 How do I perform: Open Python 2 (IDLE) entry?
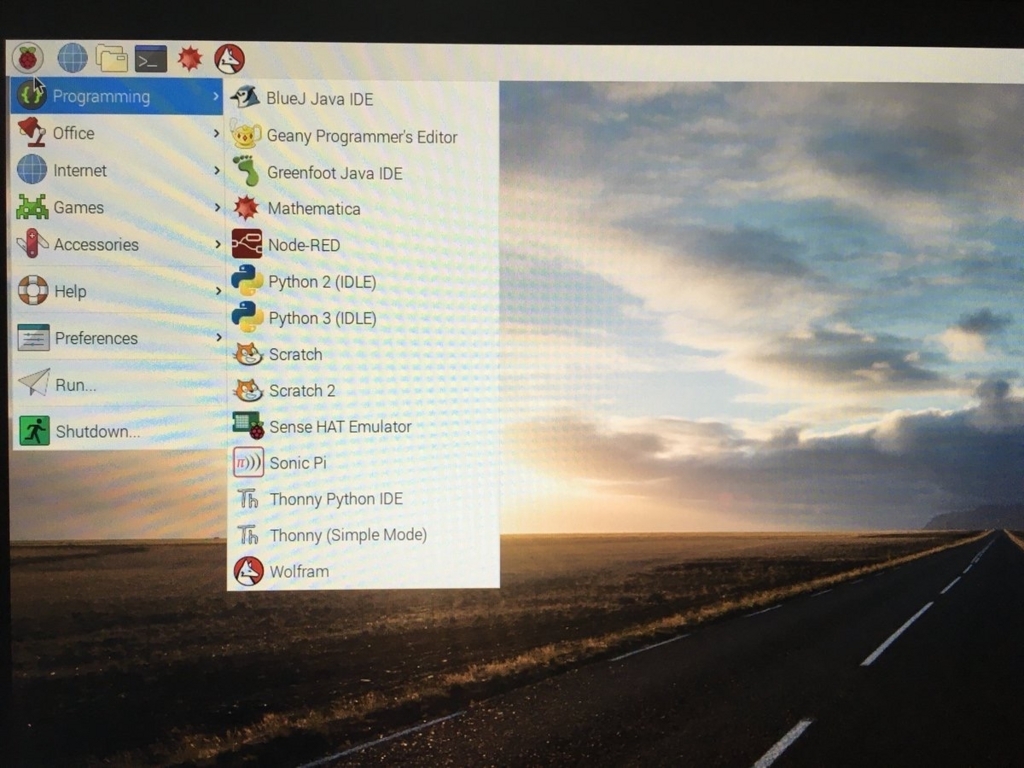363,281
